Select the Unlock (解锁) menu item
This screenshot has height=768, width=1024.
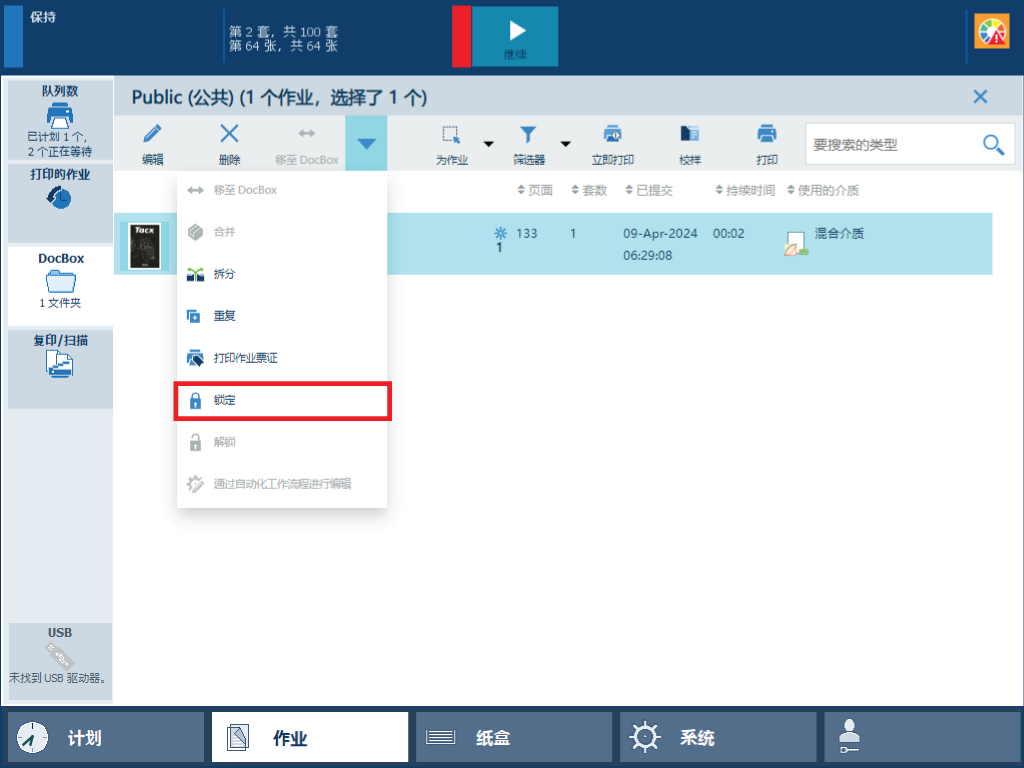(282, 442)
